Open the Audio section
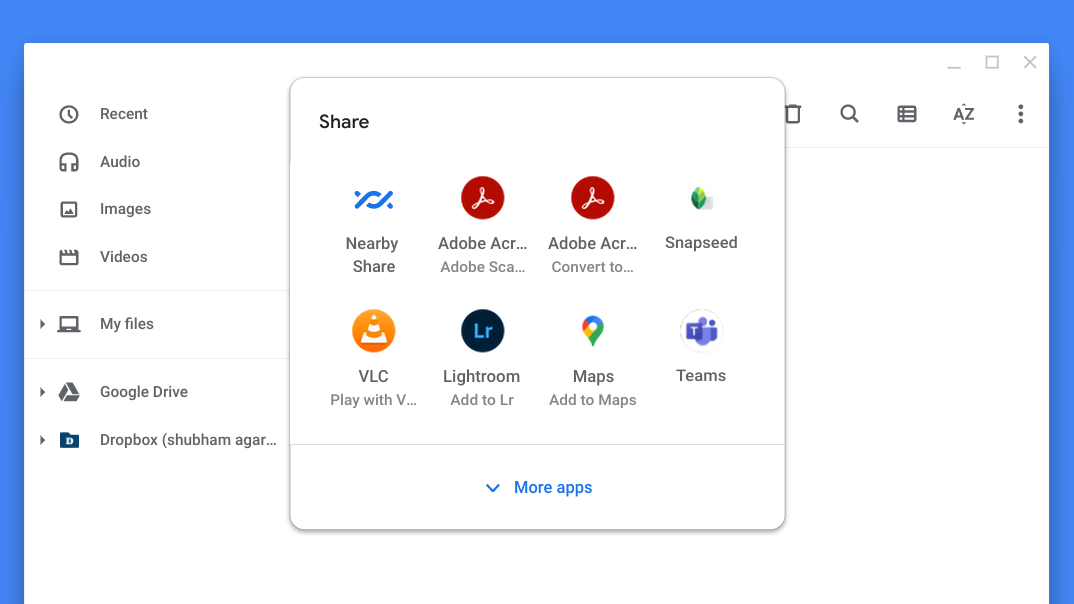The height and width of the screenshot is (604, 1074). (118, 161)
